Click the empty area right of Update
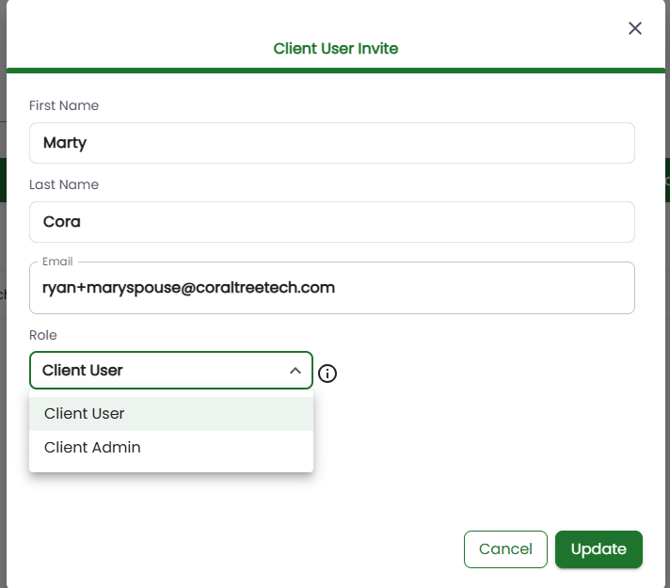The image size is (670, 588). coord(654,549)
